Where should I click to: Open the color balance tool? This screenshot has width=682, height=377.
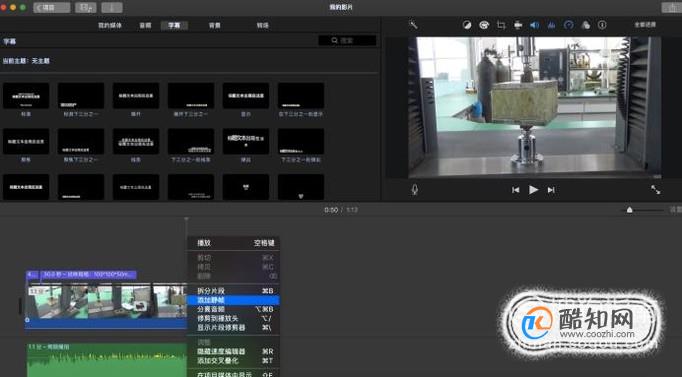467,25
